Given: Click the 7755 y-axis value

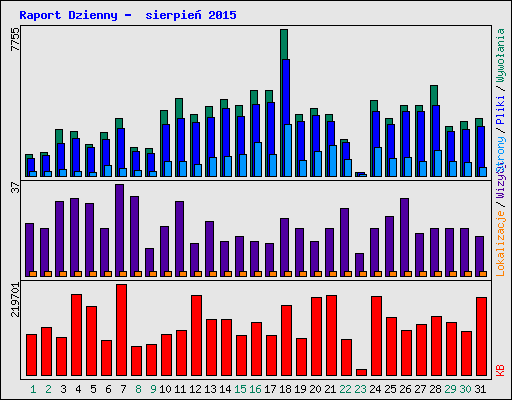Looking at the screenshot, I should 15,39.
